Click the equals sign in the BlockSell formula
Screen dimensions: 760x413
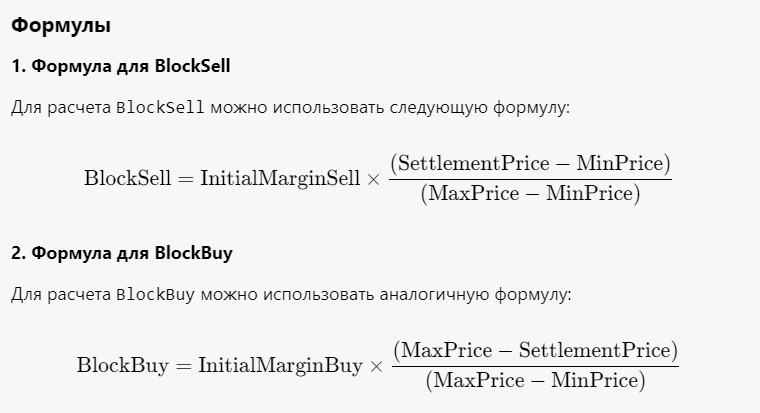(x=187, y=179)
